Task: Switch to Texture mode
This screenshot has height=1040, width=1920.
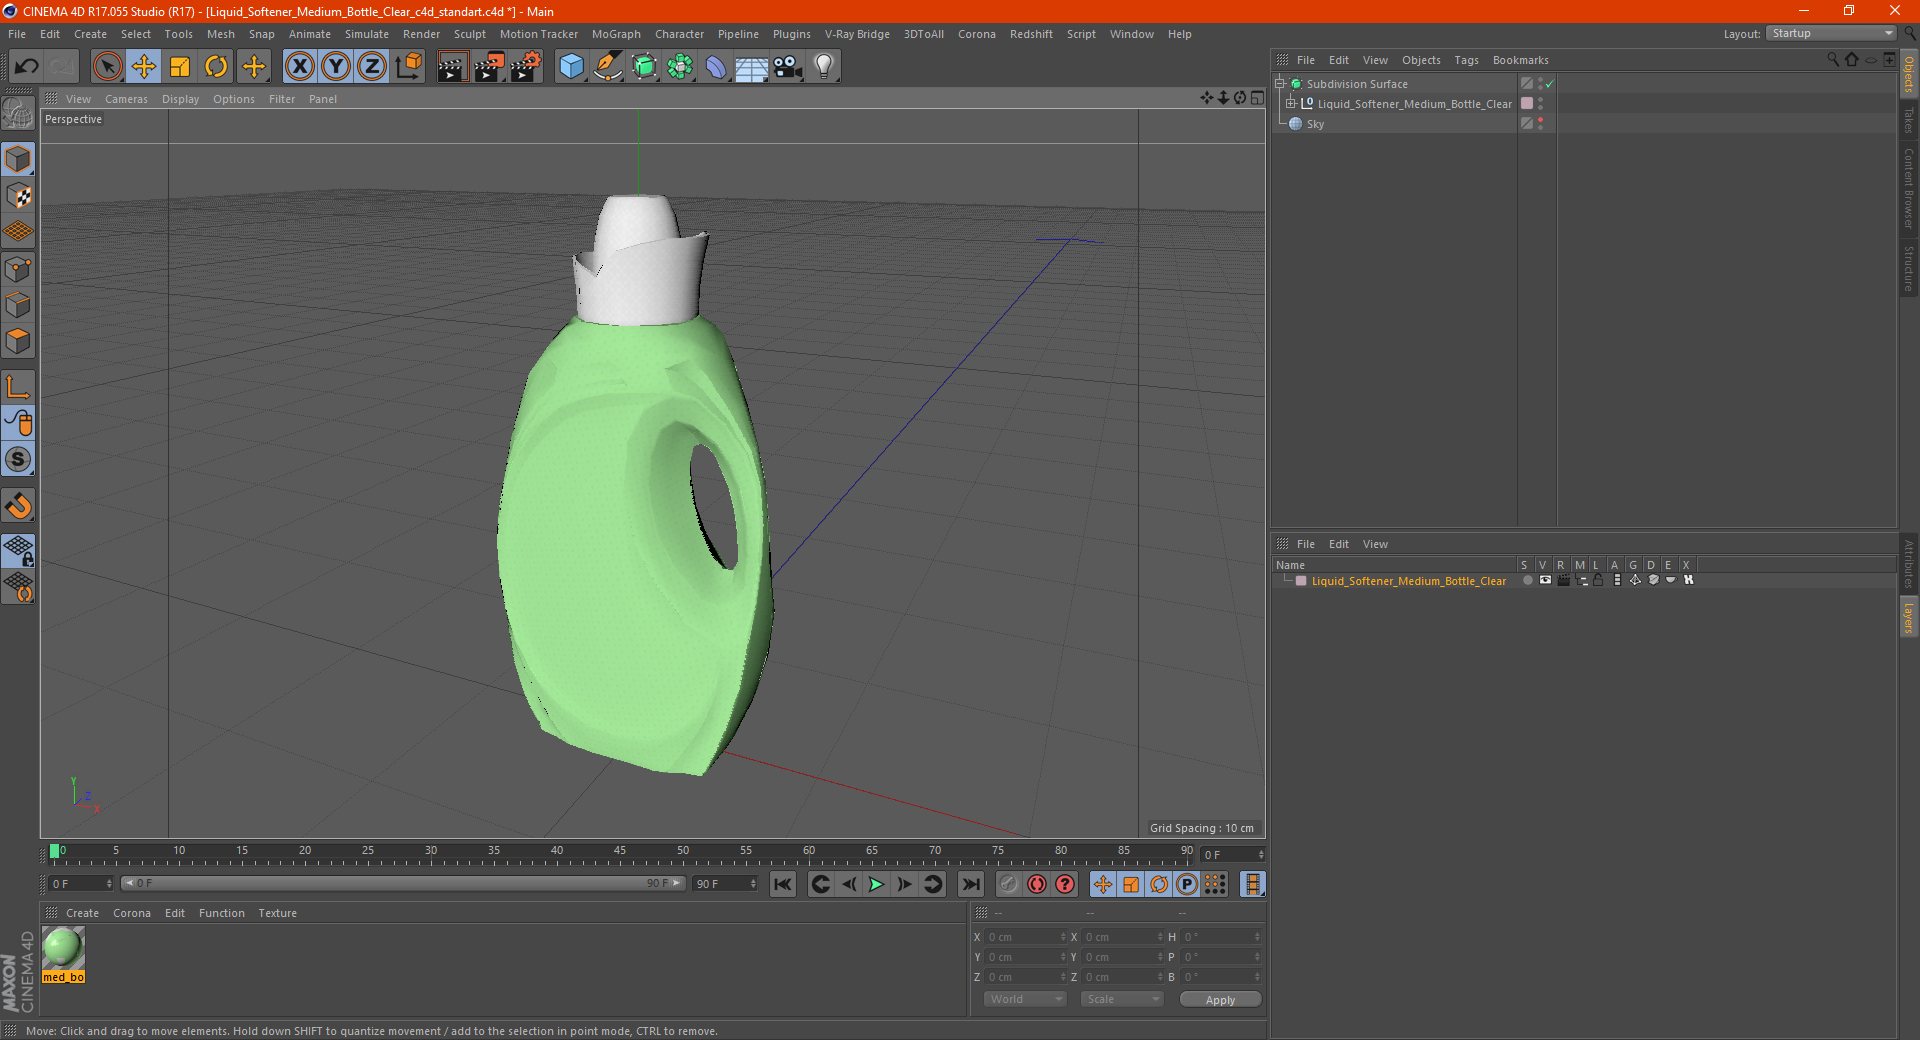Action: 18,196
